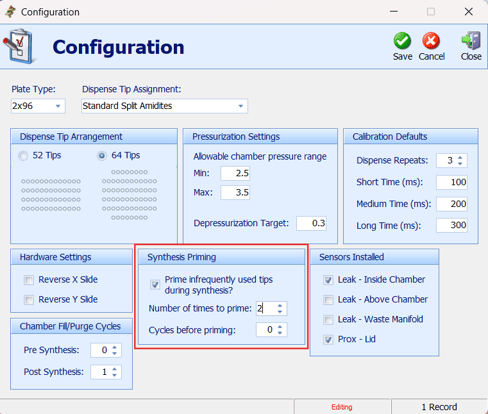Viewport: 488px width, 414px height.
Task: Toggle Prox - Lid sensor checkbox
Action: pyautogui.click(x=328, y=340)
